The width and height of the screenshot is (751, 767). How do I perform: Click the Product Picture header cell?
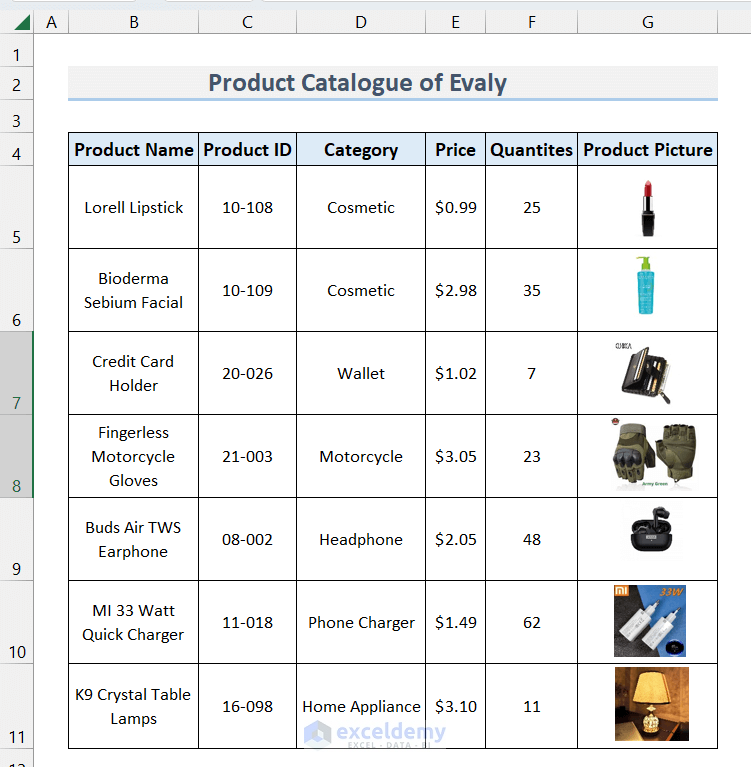647,149
